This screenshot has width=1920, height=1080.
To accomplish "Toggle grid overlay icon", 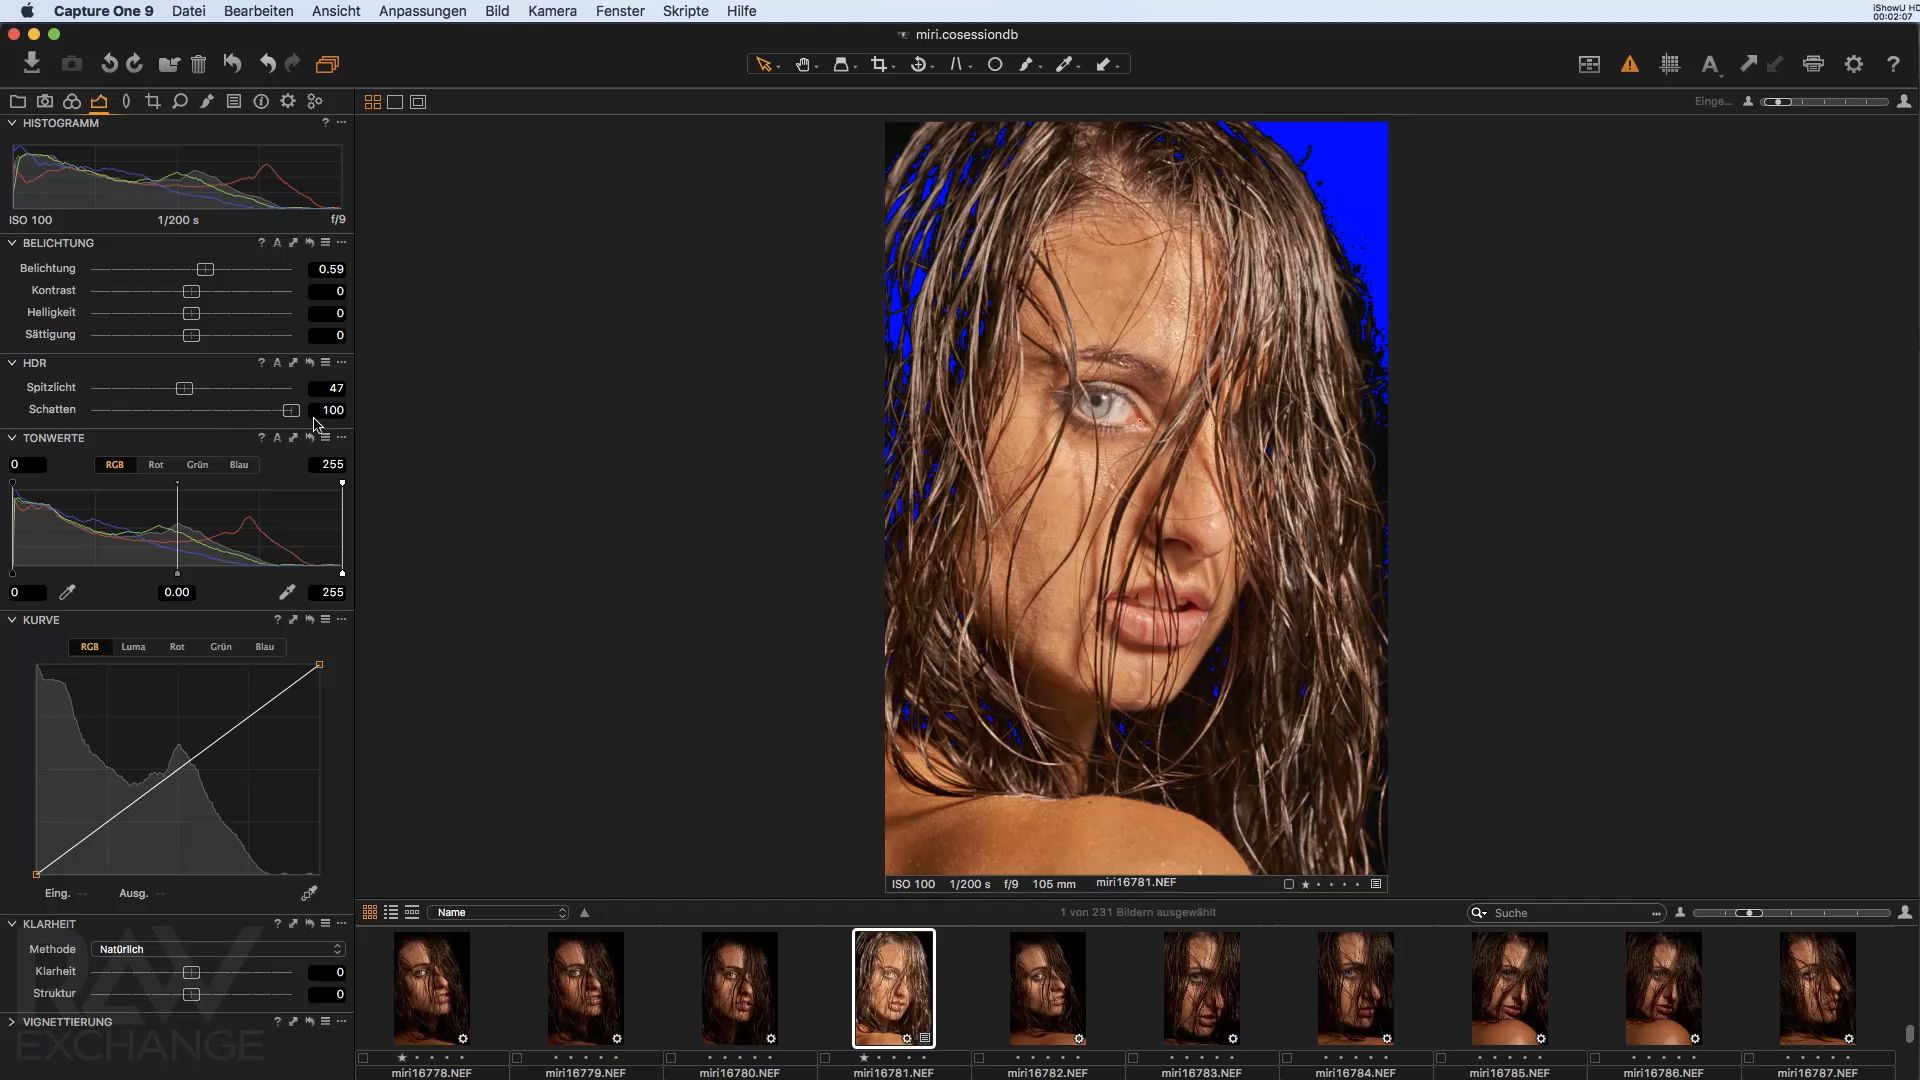I will tap(1670, 64).
